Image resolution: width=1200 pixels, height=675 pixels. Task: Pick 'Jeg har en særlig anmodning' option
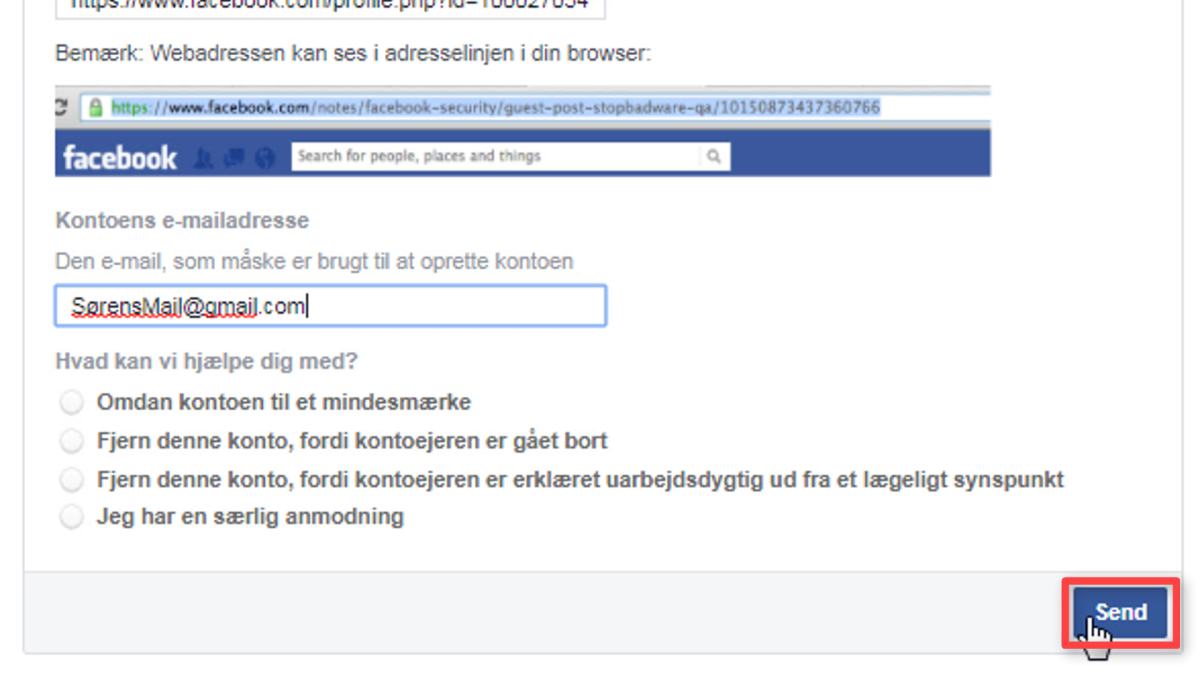[71, 517]
